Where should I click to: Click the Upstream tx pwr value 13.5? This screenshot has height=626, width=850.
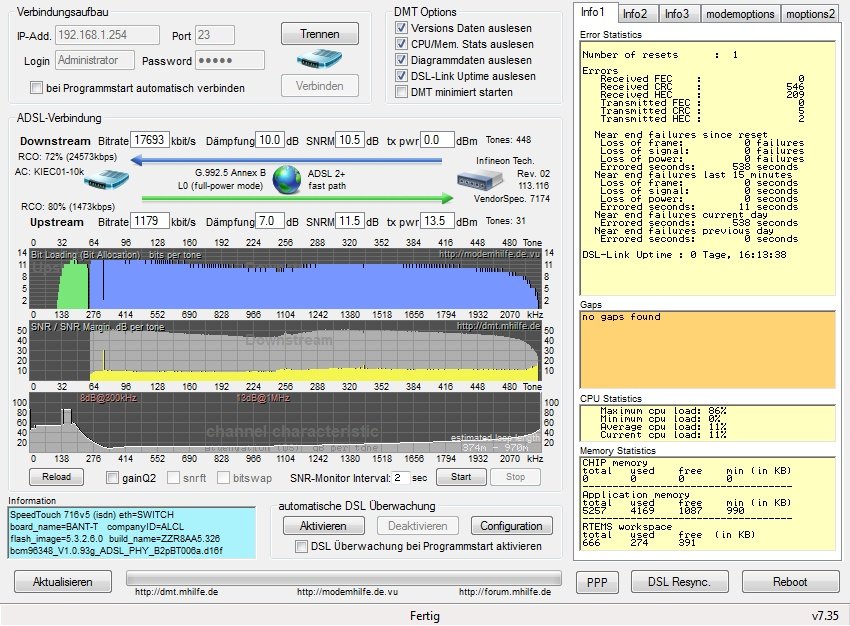tap(437, 221)
